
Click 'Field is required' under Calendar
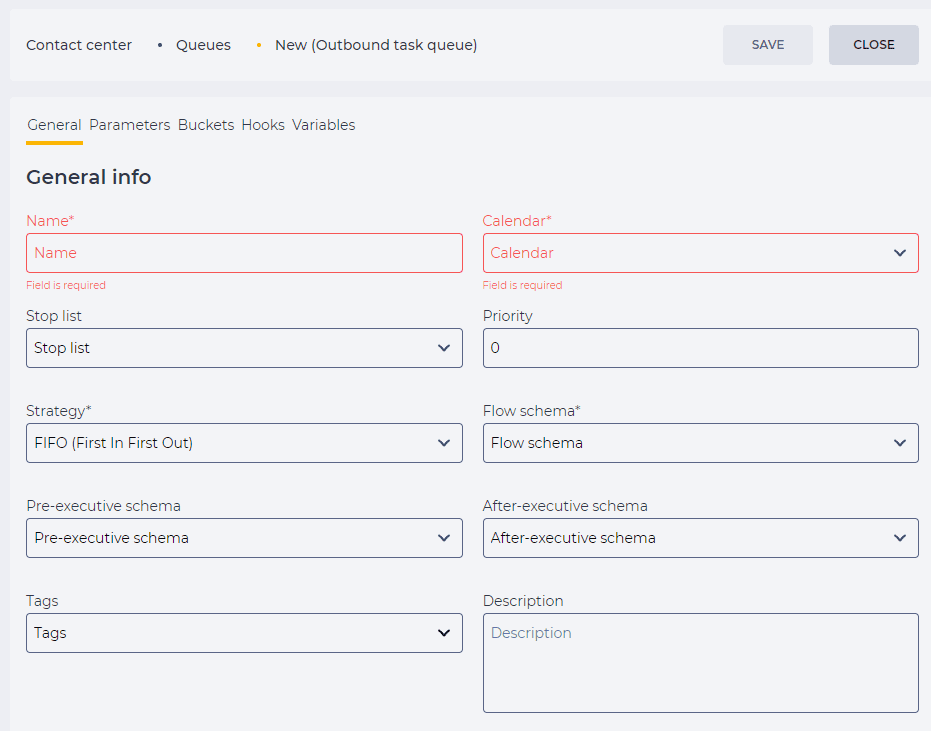click(522, 285)
